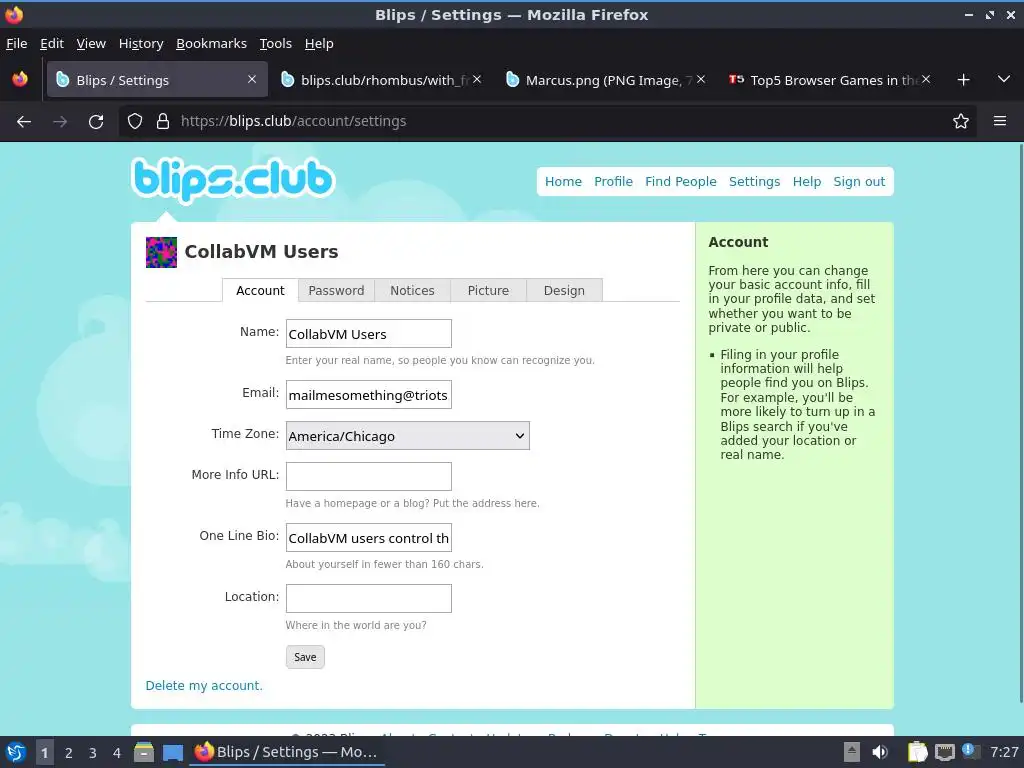Viewport: 1024px width, 768px height.
Task: Click the removable media eject tray icon
Action: (852, 752)
